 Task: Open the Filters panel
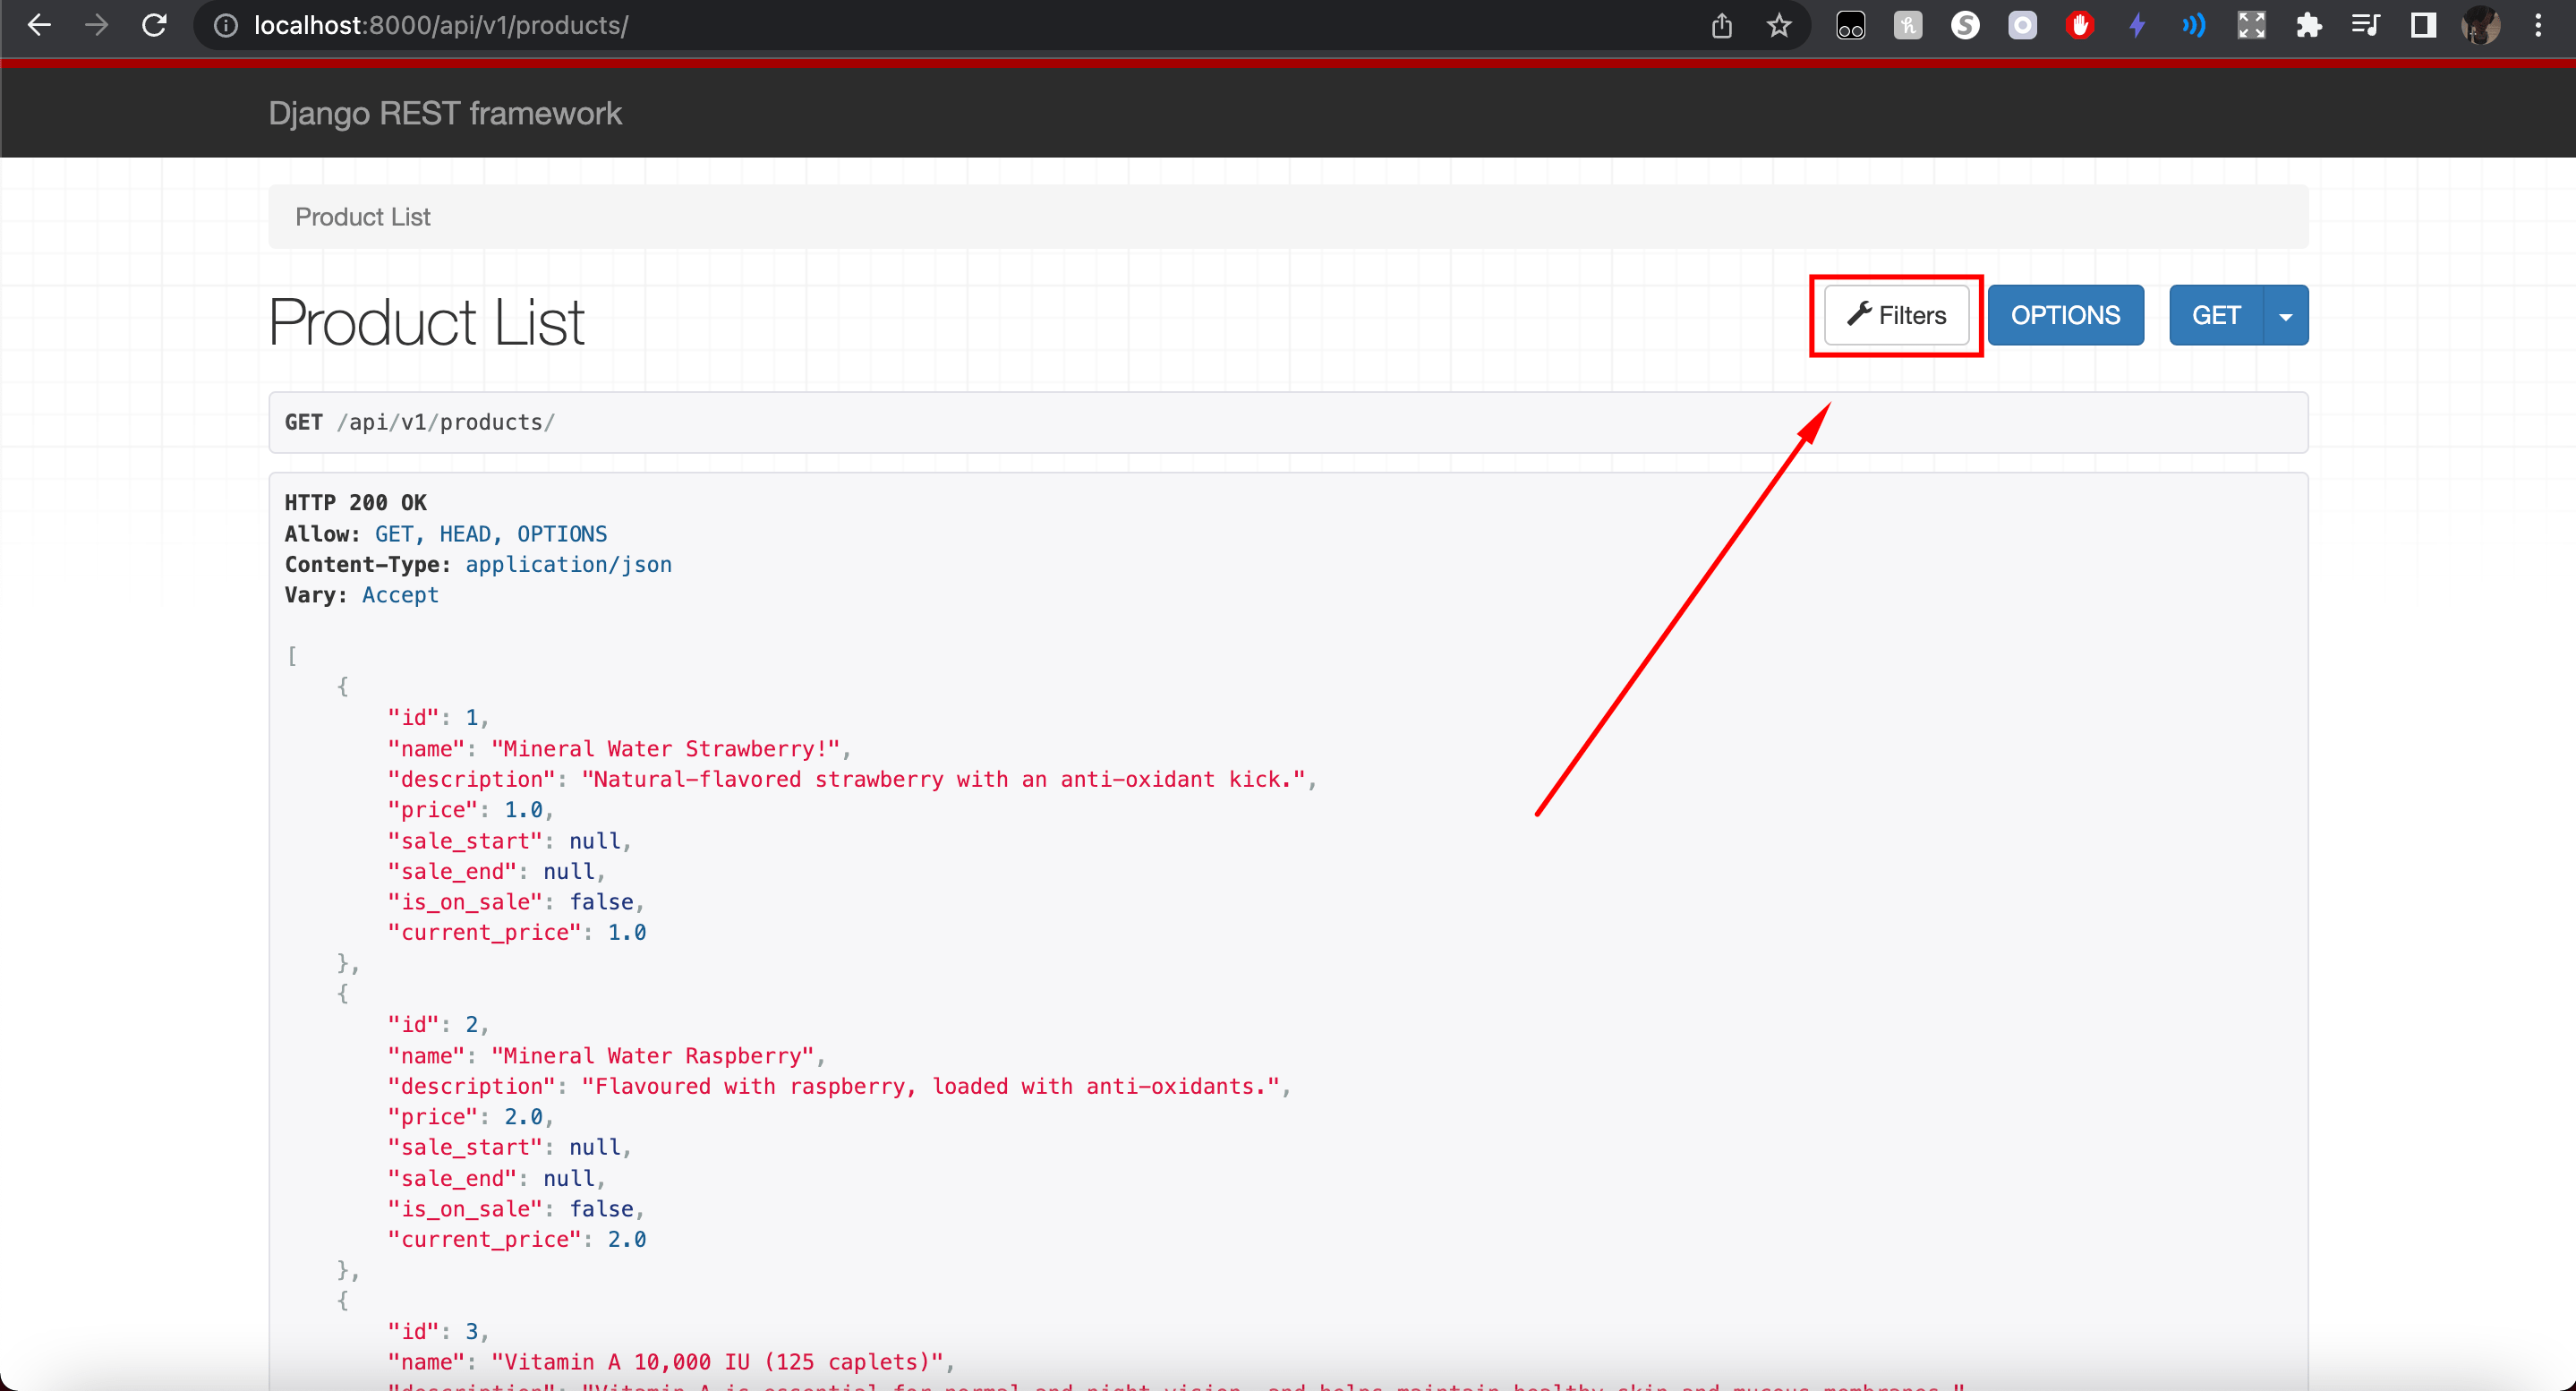pos(1896,315)
